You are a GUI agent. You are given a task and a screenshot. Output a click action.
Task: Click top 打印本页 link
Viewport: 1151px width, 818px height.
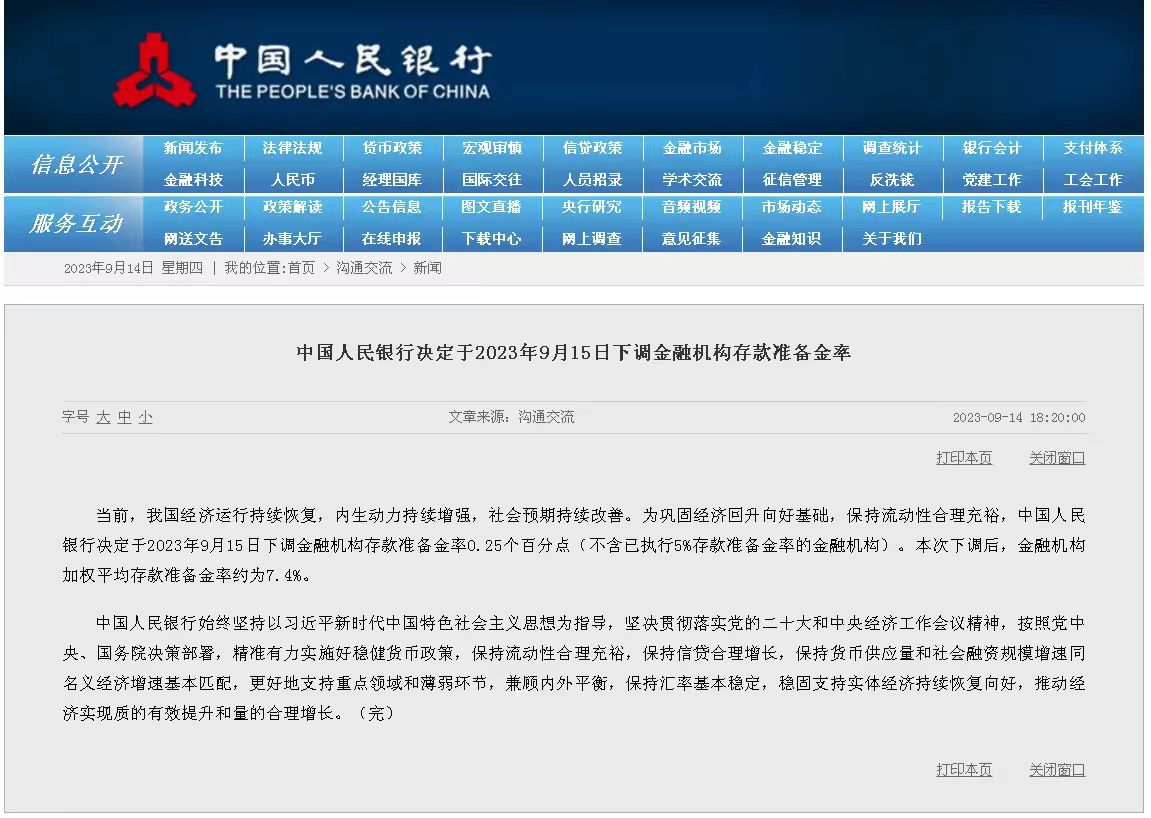tap(964, 458)
